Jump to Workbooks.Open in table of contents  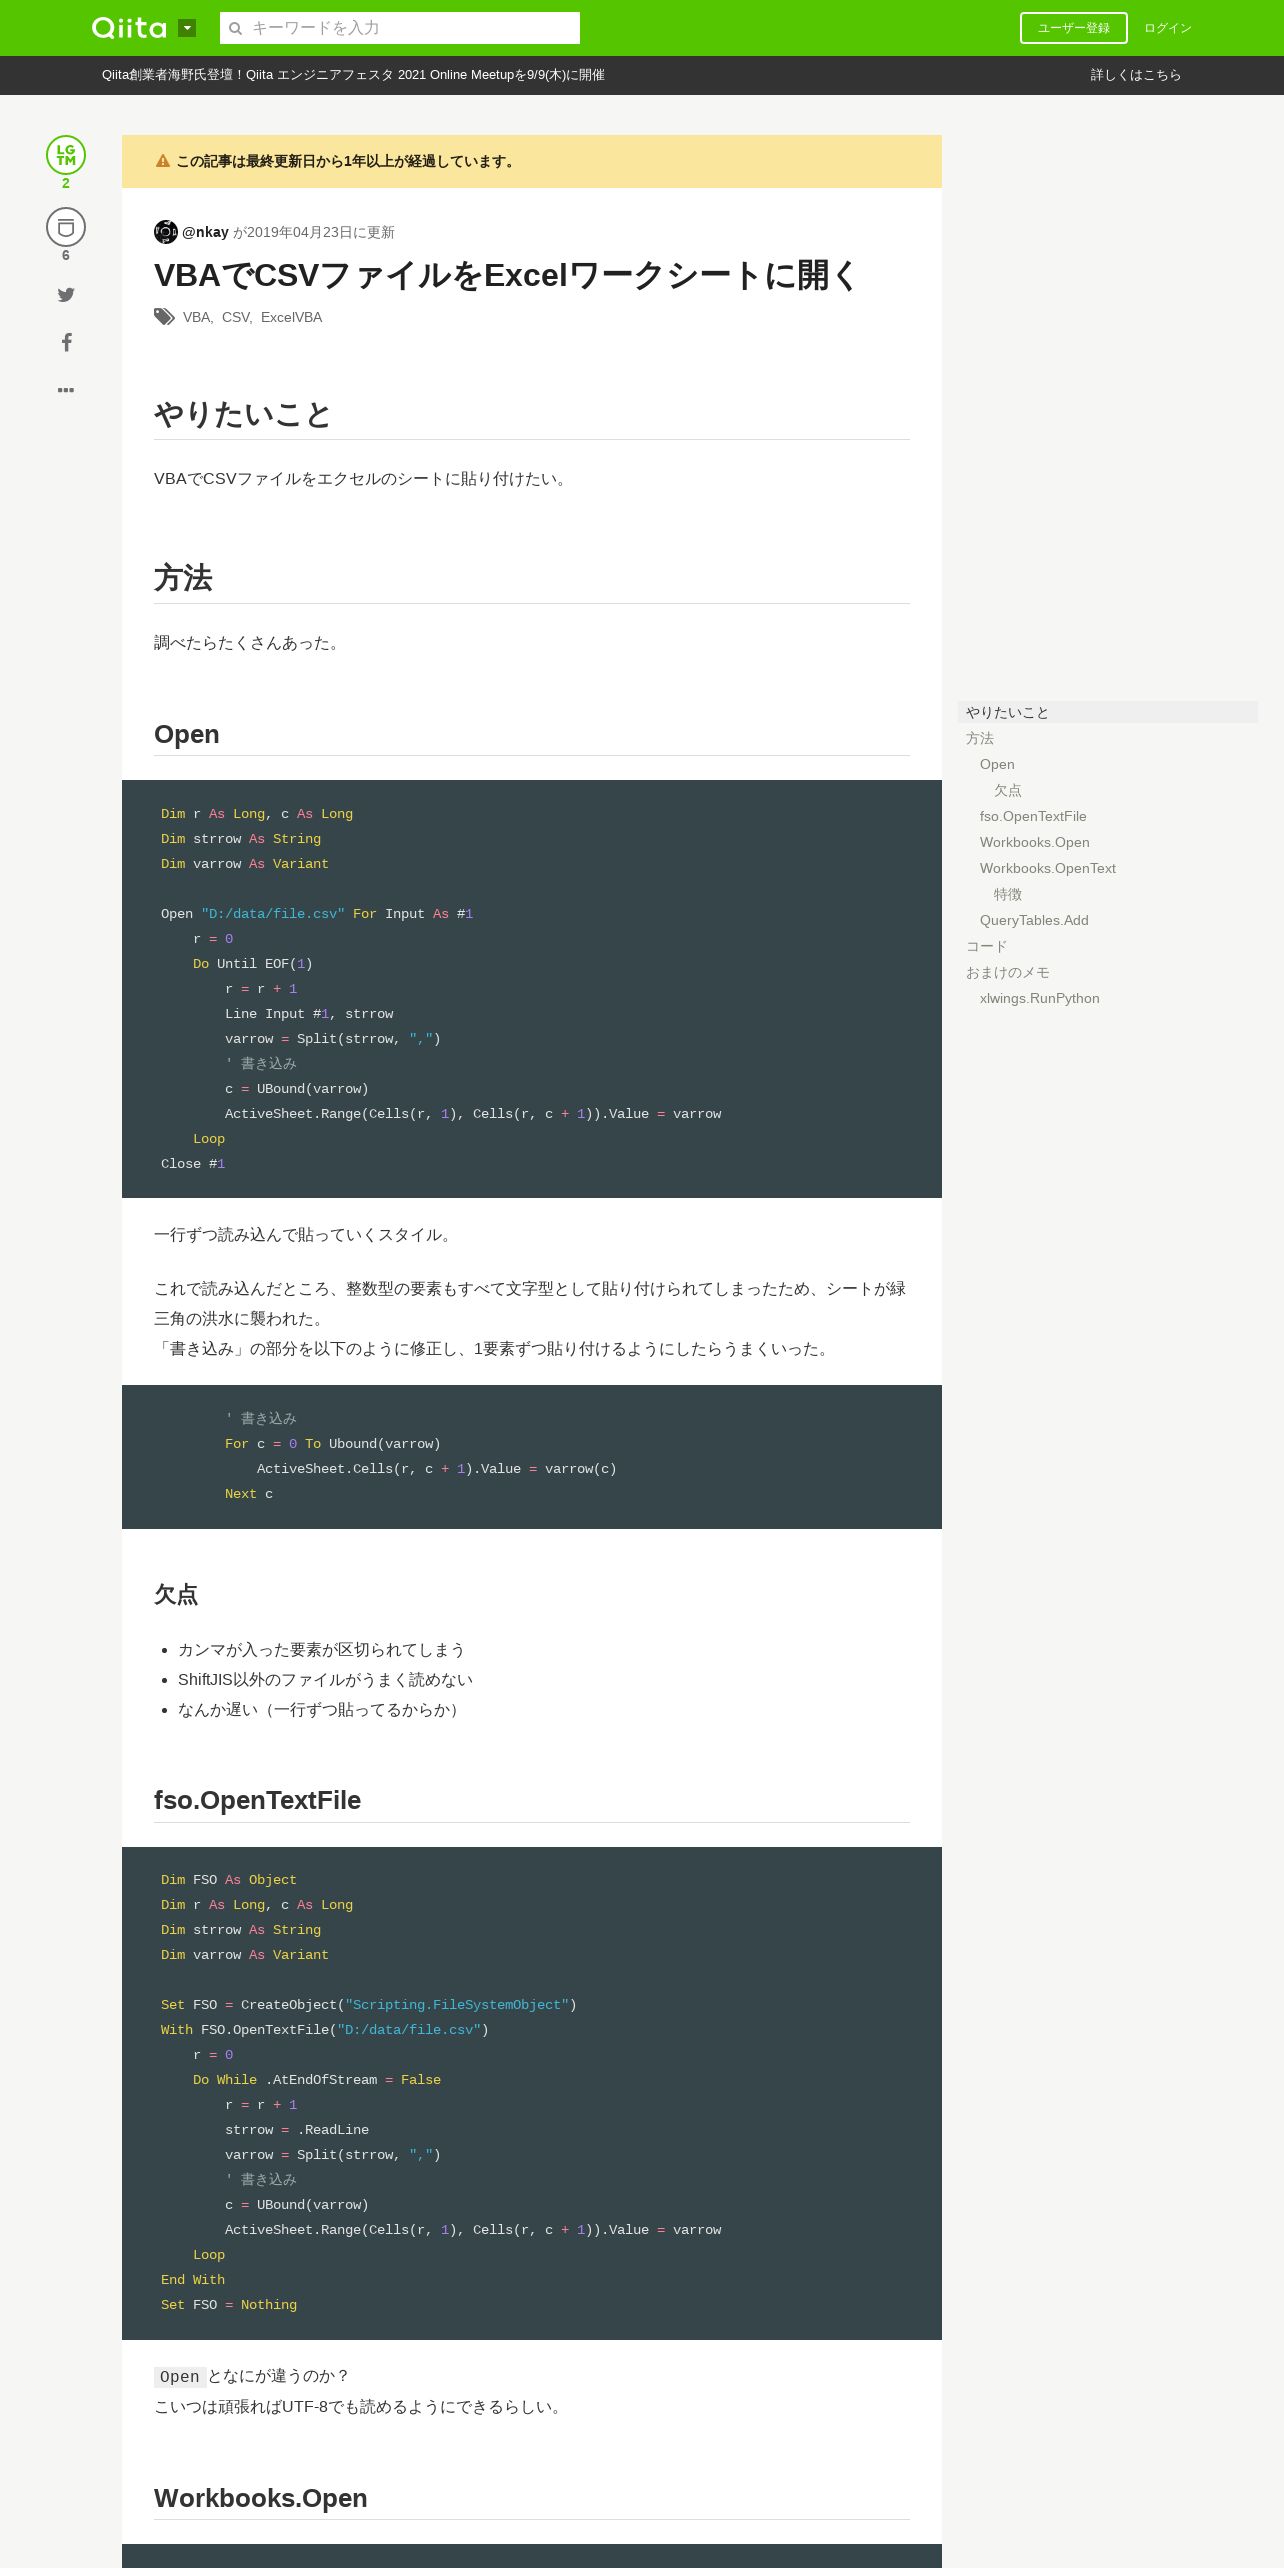click(1035, 842)
